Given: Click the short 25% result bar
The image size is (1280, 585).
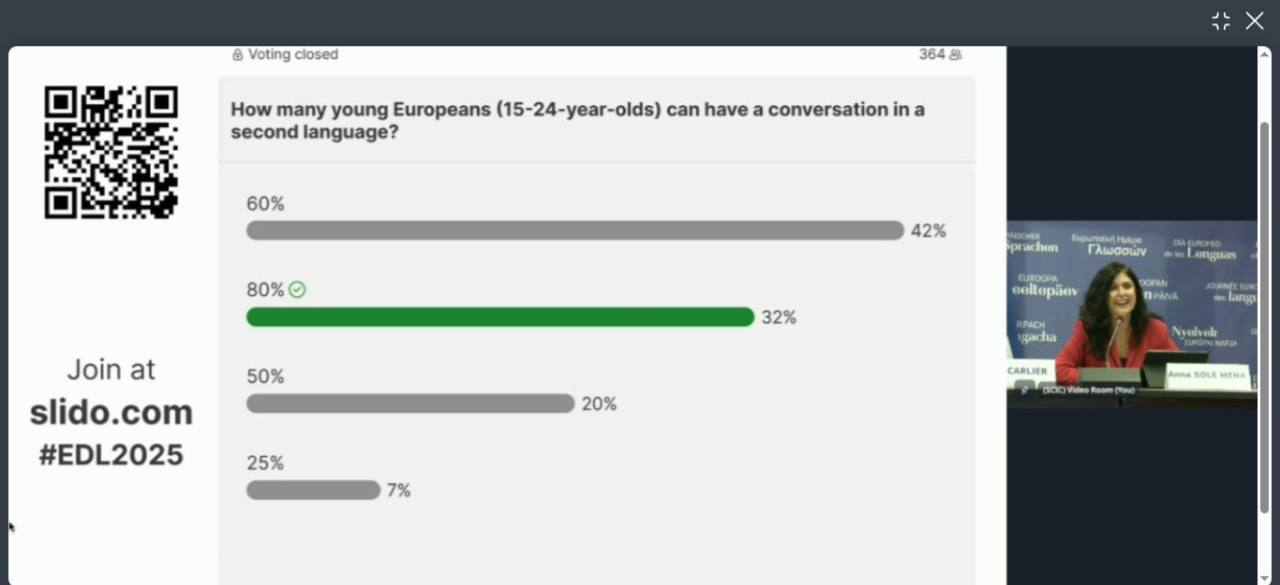Looking at the screenshot, I should tap(313, 490).
